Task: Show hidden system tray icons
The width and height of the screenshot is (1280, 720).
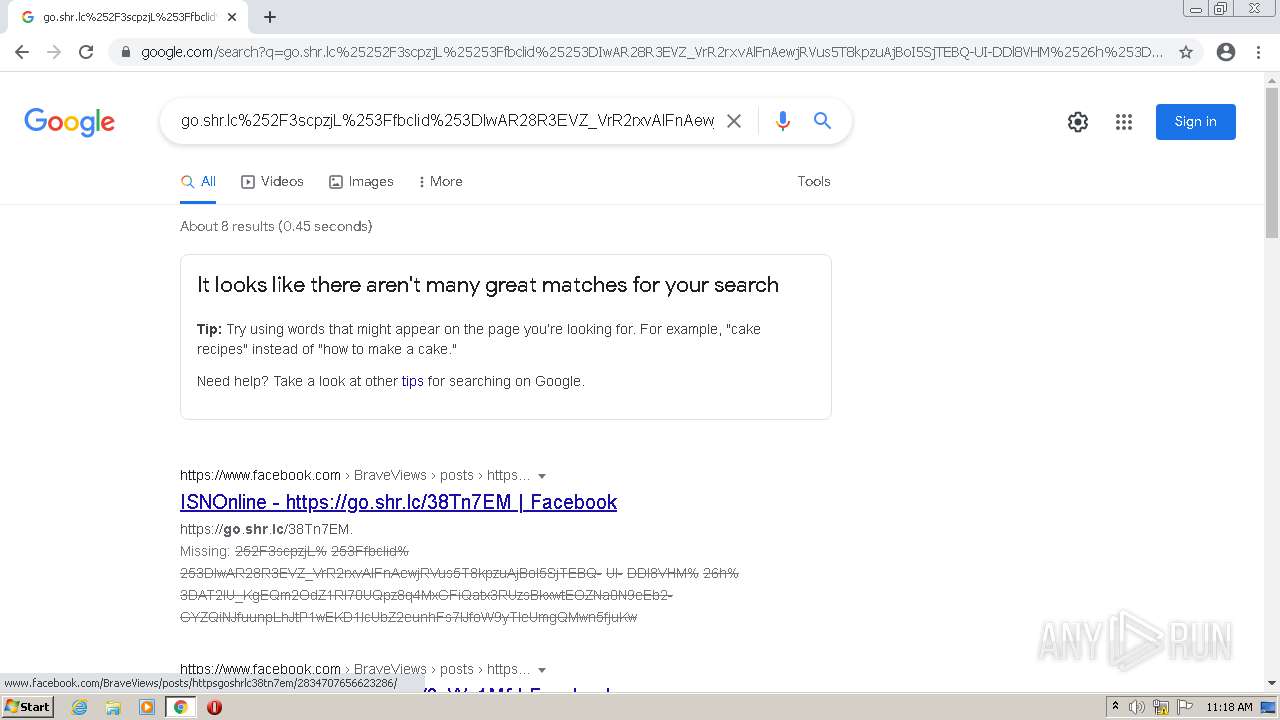Action: pyautogui.click(x=1115, y=707)
